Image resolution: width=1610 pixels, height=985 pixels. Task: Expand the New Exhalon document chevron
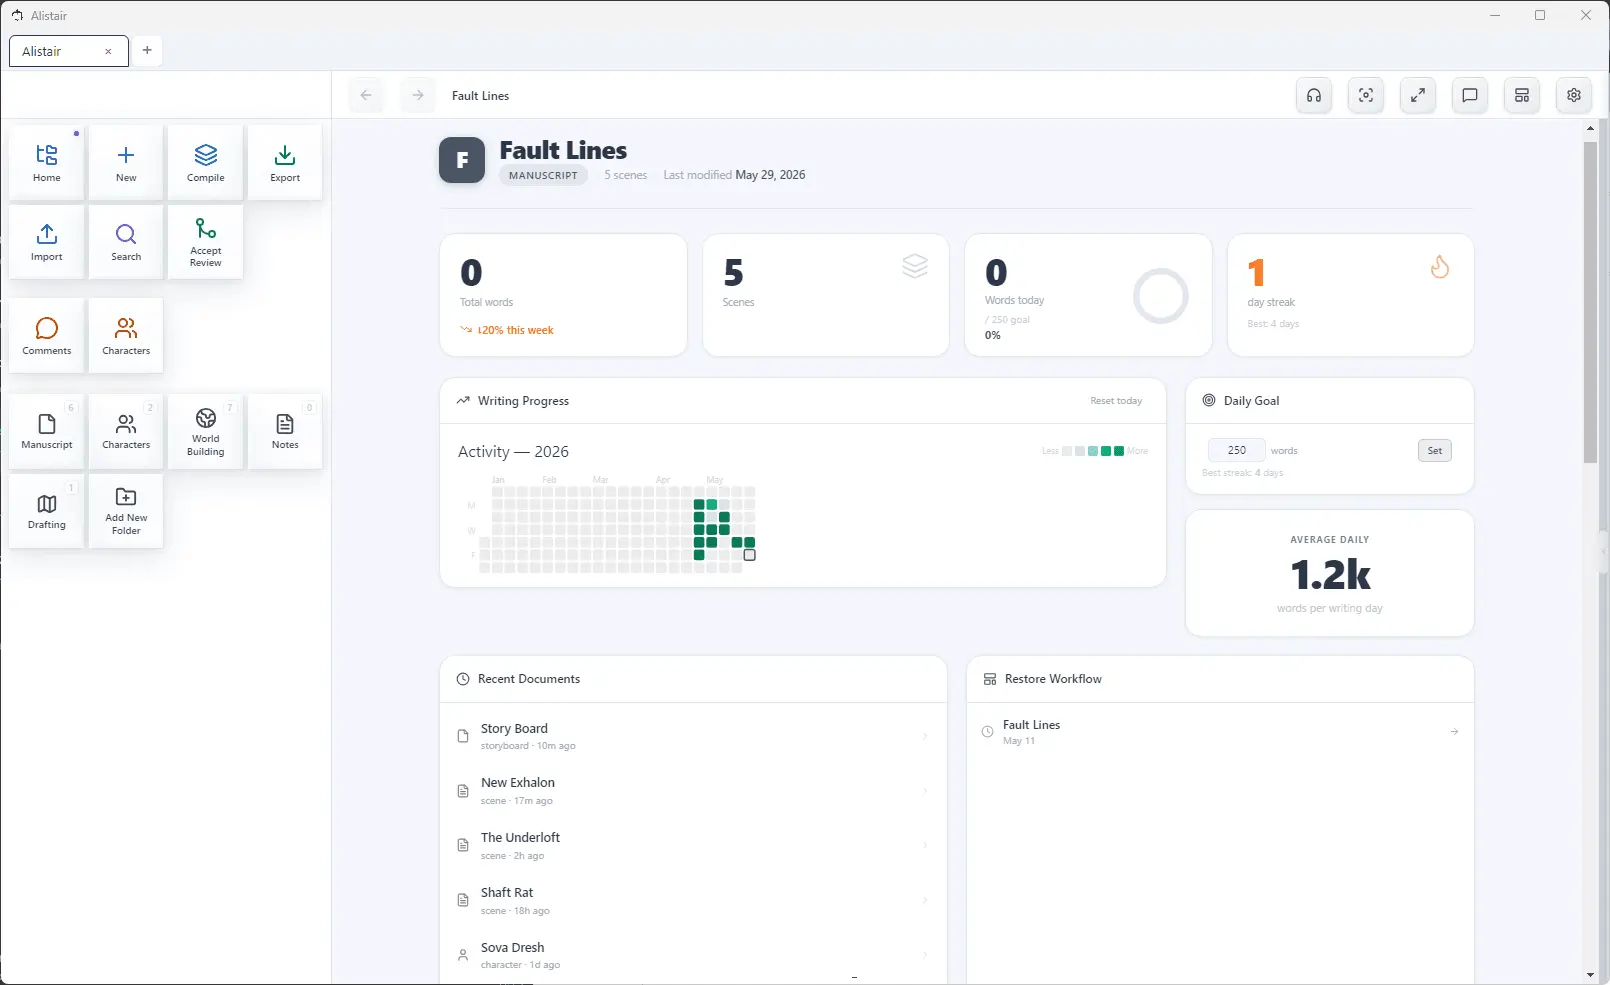(925, 791)
